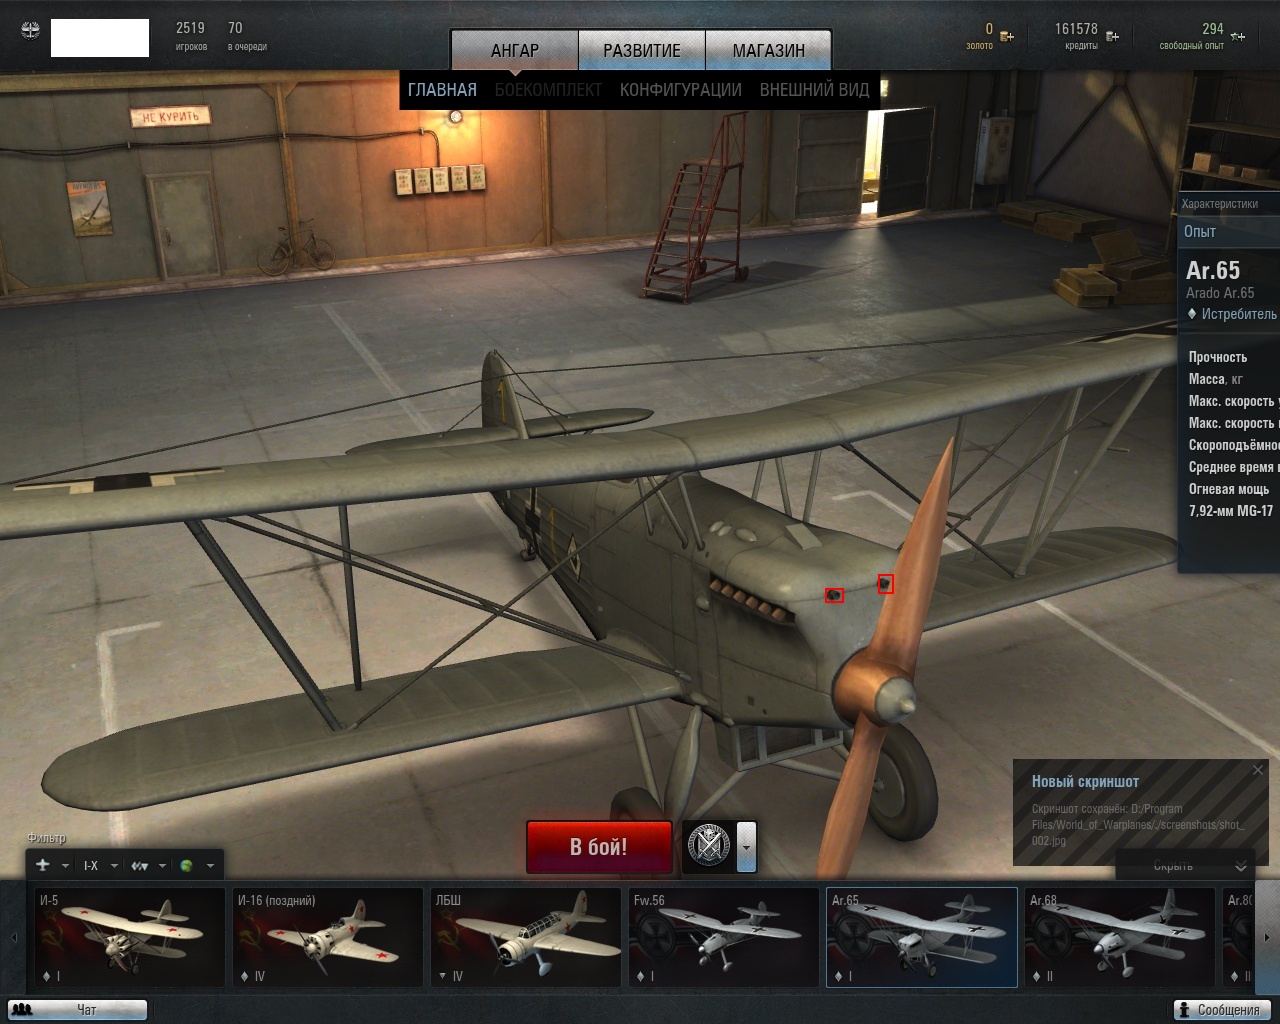Expand the class filter dropdown arrow
The image size is (1280, 1024).
(162, 866)
